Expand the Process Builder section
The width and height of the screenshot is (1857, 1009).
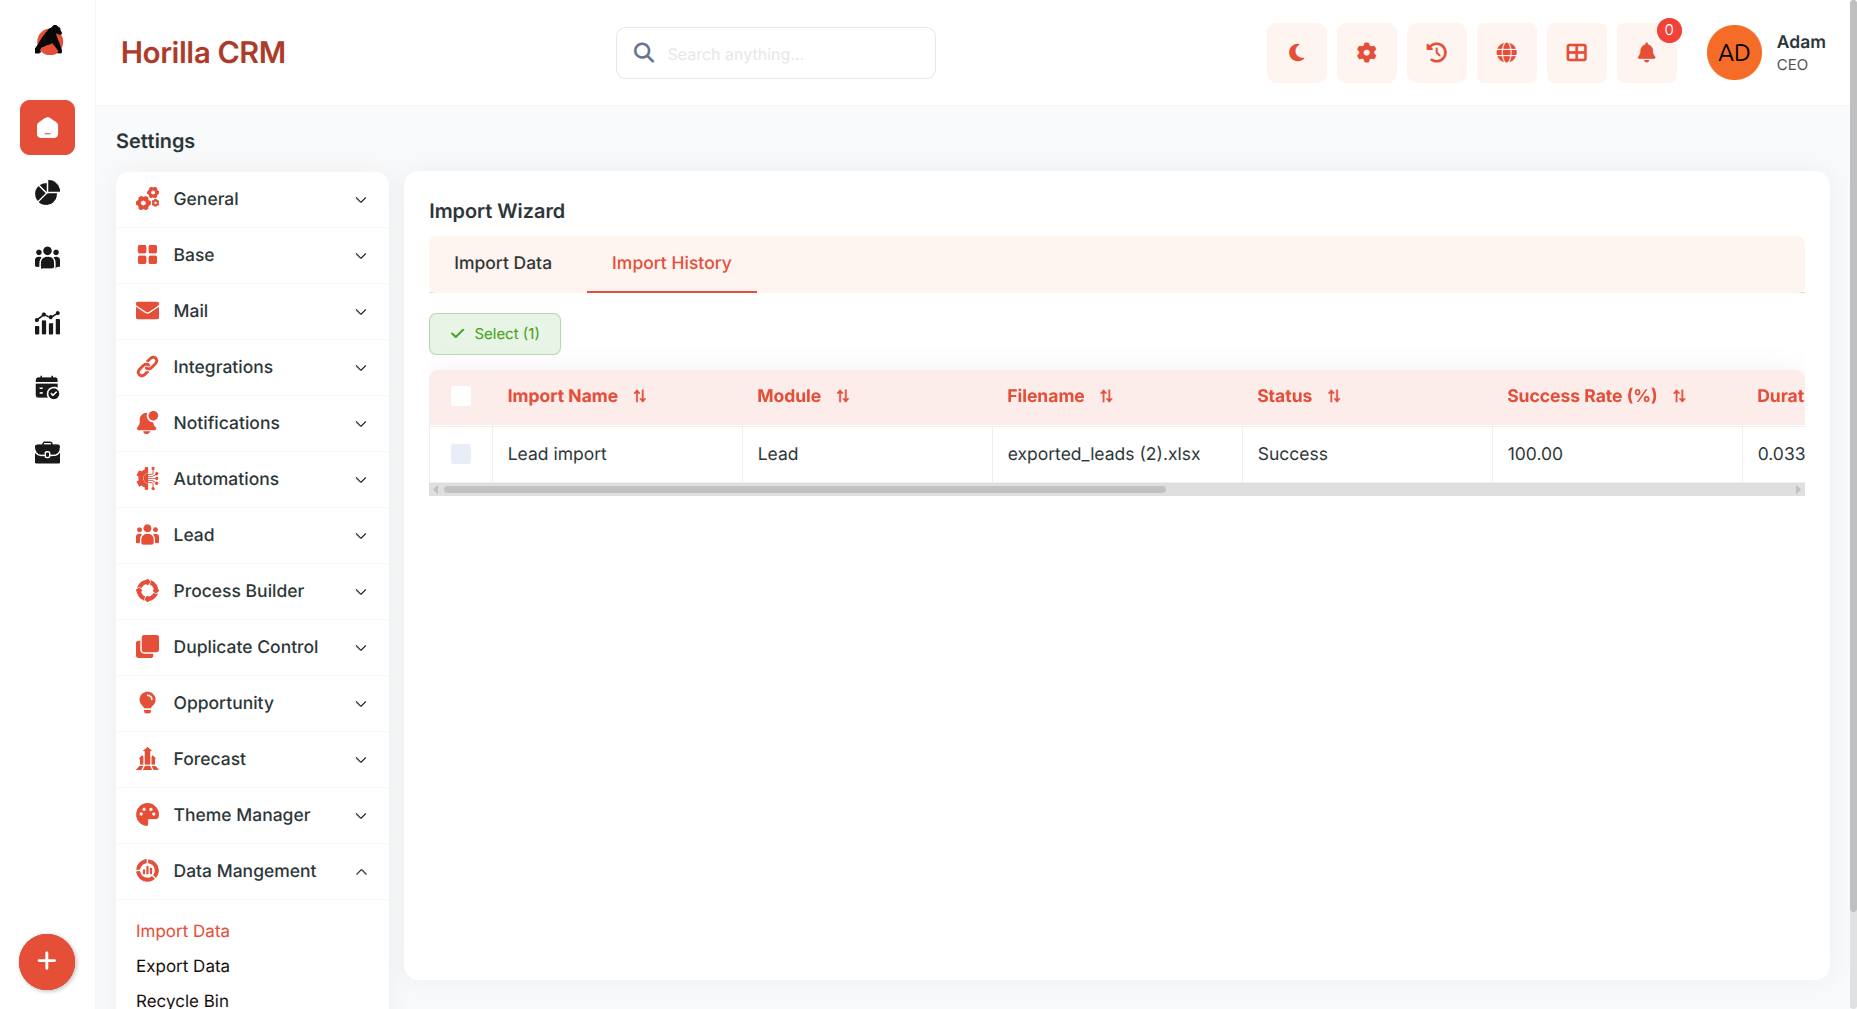252,591
